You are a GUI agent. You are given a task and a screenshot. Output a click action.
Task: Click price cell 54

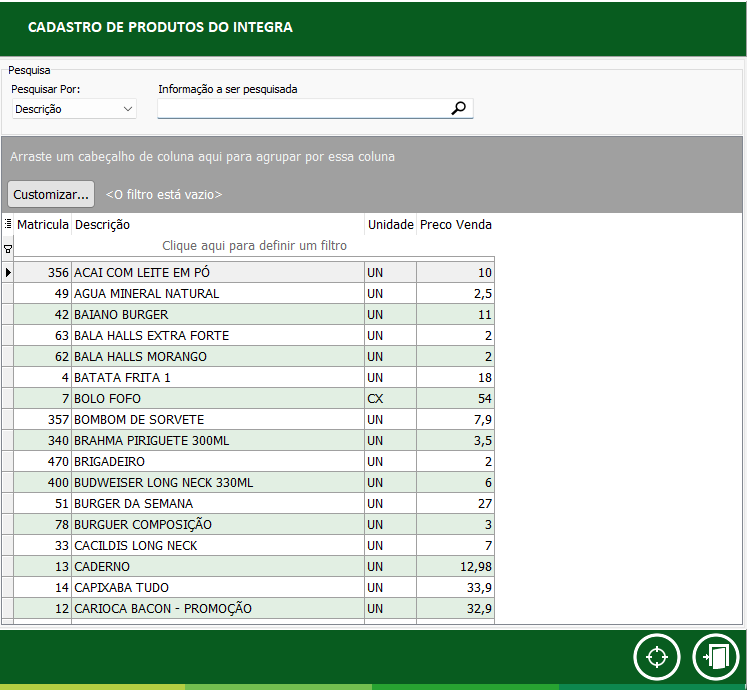point(455,398)
